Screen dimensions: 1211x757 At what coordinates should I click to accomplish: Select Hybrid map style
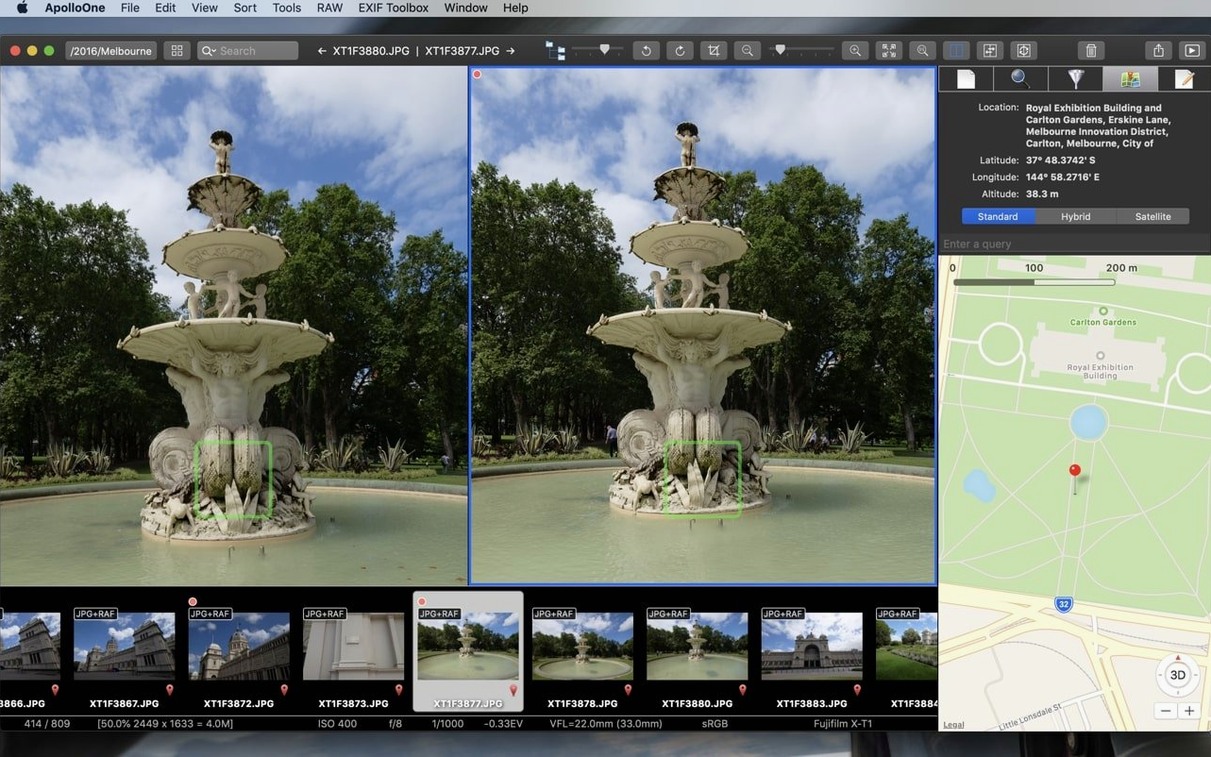[1076, 216]
